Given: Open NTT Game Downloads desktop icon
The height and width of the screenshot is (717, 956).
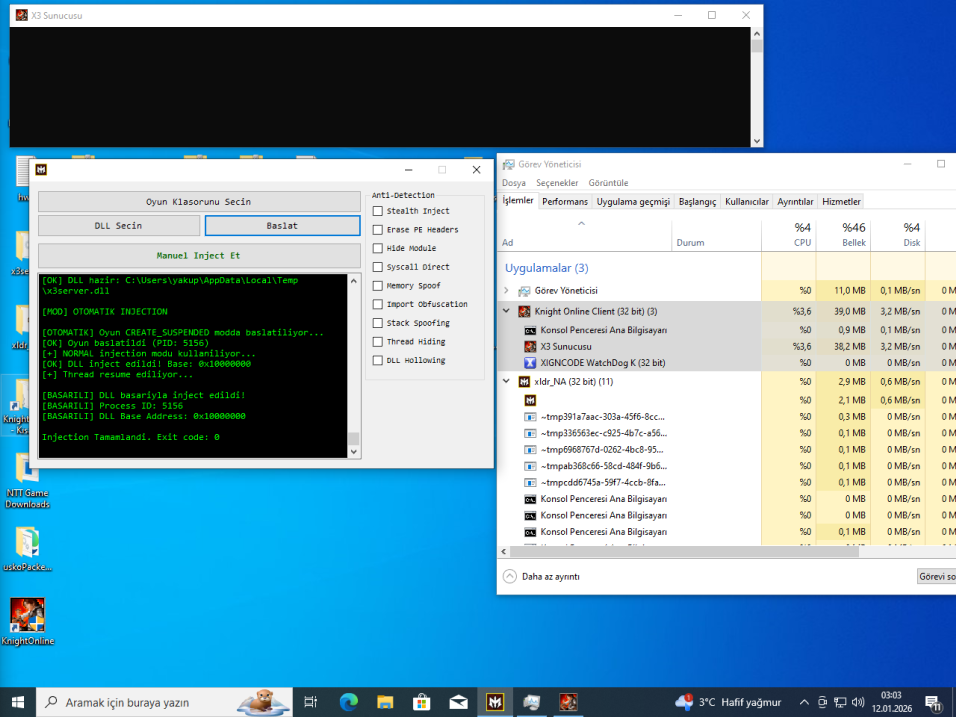Looking at the screenshot, I should [27, 482].
